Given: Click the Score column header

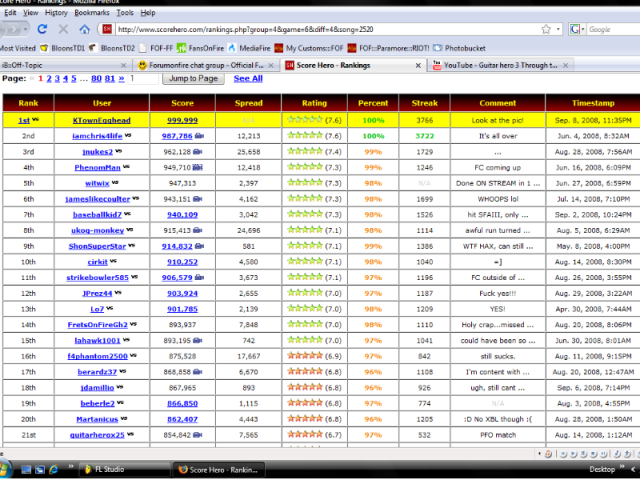Looking at the screenshot, I should tap(182, 103).
